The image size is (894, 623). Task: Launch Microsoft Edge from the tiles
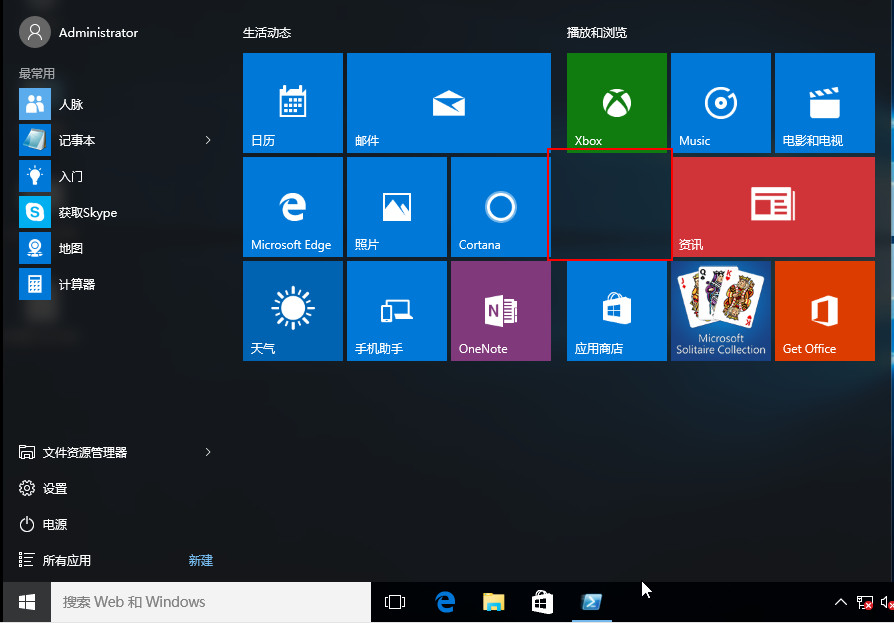click(x=292, y=206)
